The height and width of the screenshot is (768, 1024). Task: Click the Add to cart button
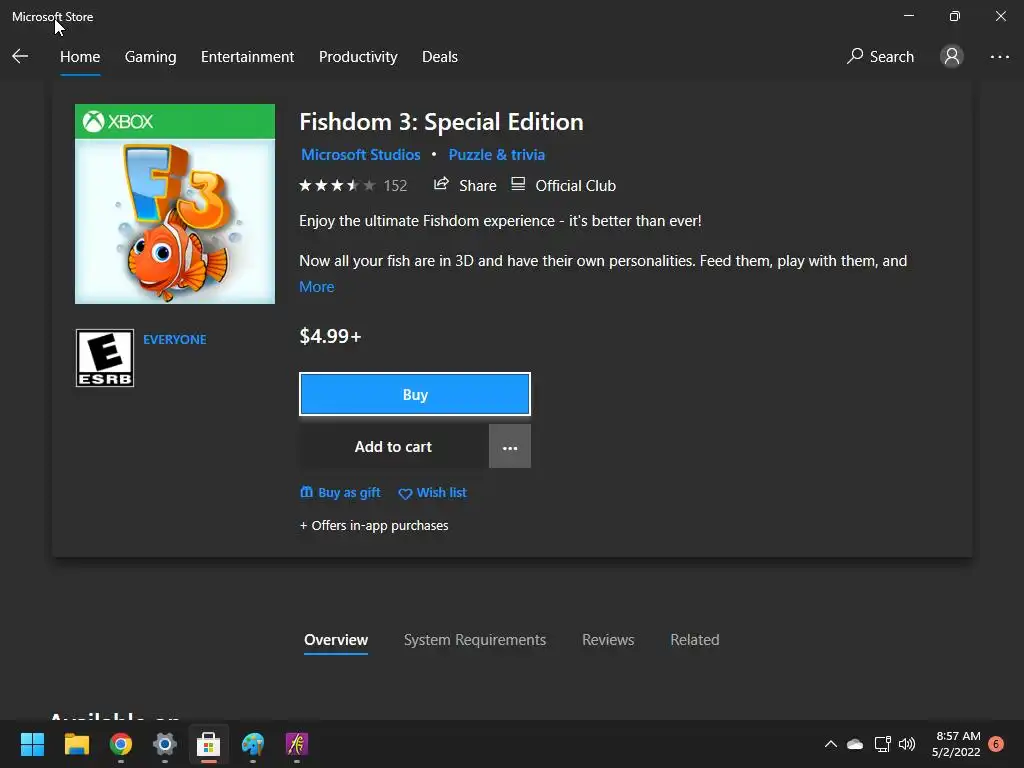[393, 447]
